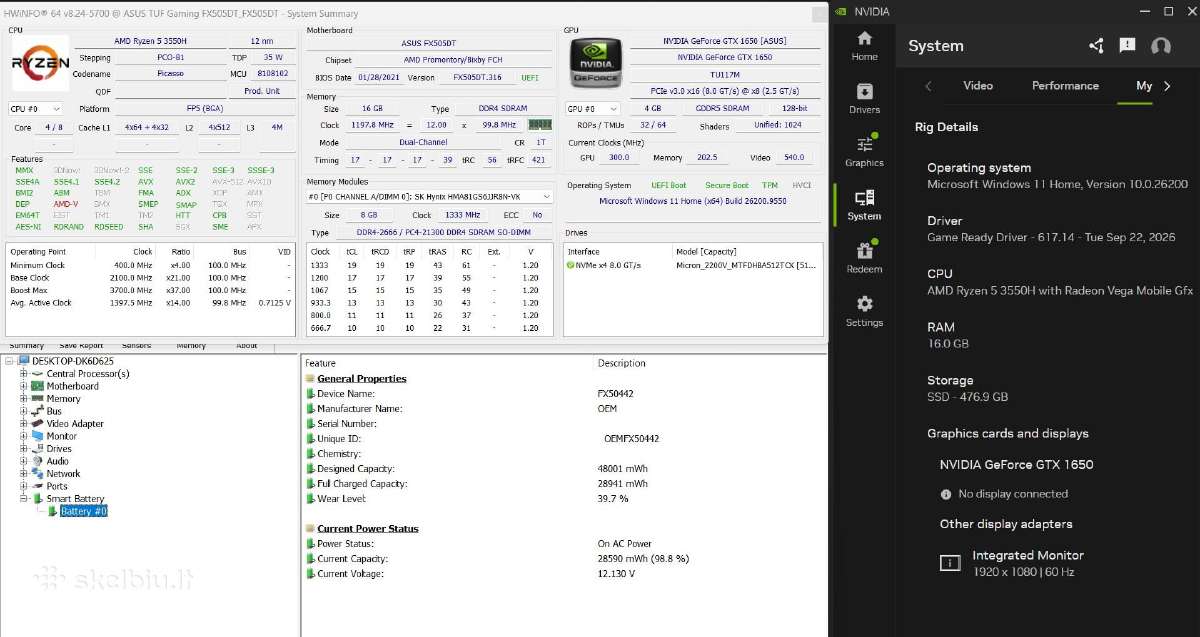
Task: Click the green UEFI label by BIOS version
Action: [x=530, y=77]
